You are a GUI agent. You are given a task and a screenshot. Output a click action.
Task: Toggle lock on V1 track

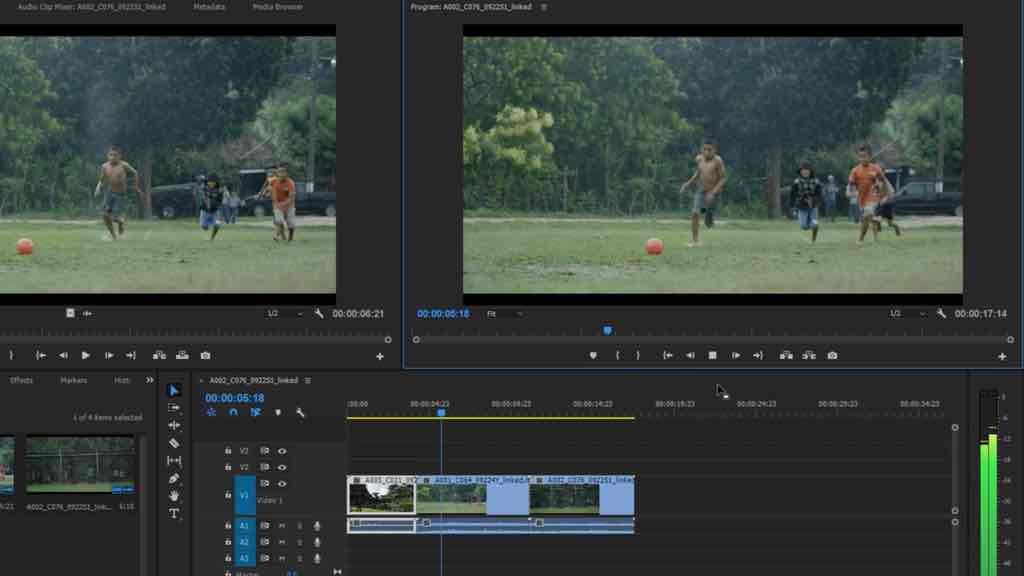228,495
